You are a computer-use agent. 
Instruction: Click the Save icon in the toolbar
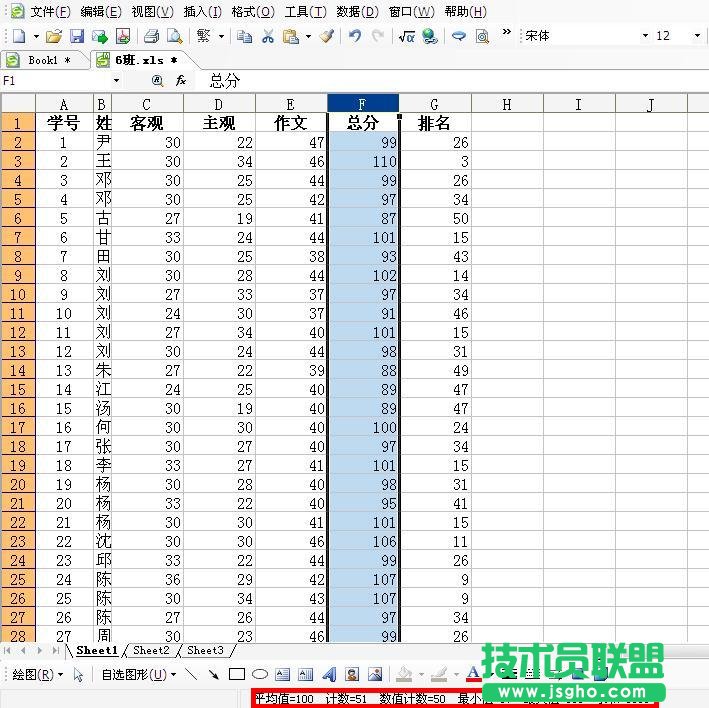pyautogui.click(x=77, y=36)
